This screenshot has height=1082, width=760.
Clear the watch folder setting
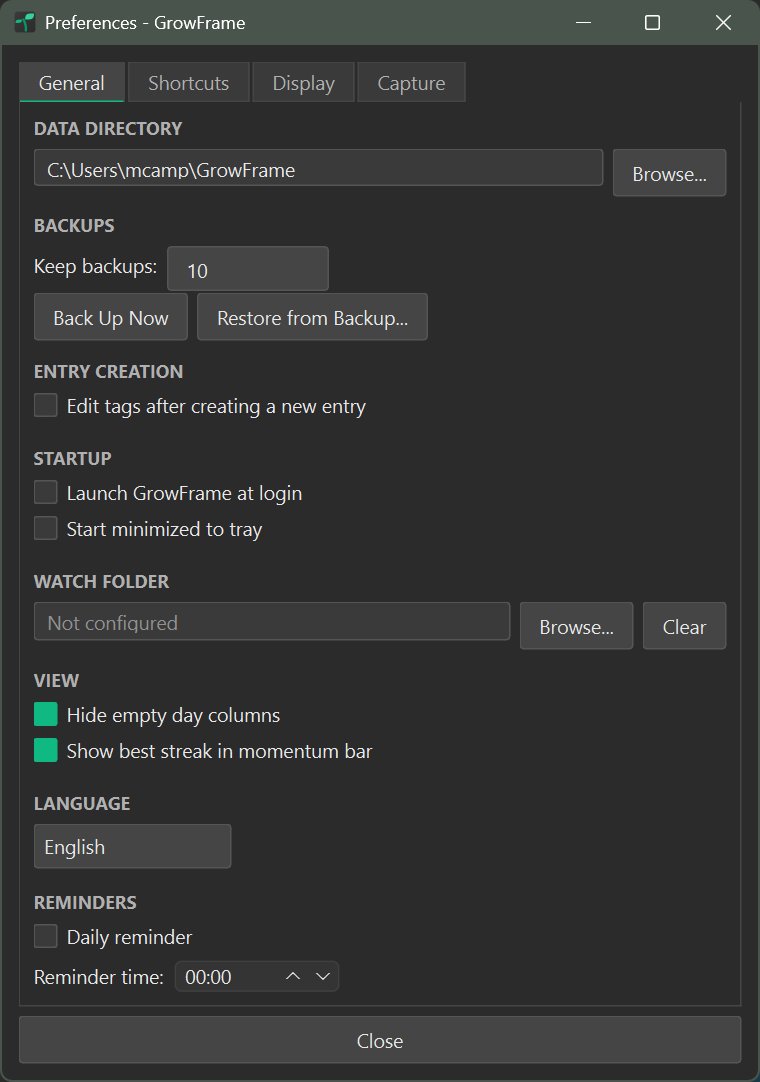pos(685,626)
